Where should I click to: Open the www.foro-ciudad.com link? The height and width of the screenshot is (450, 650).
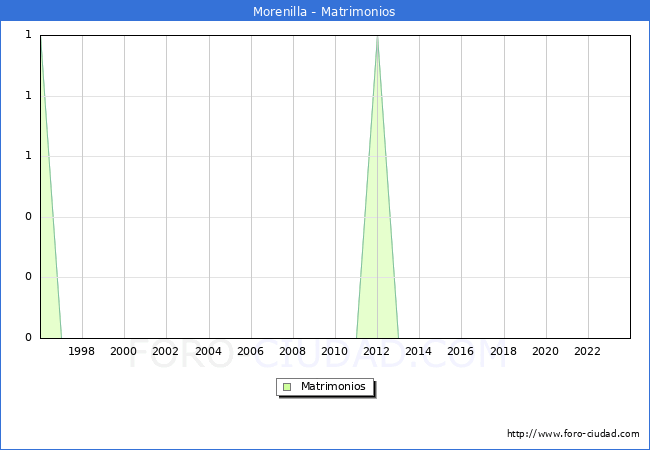point(573,434)
